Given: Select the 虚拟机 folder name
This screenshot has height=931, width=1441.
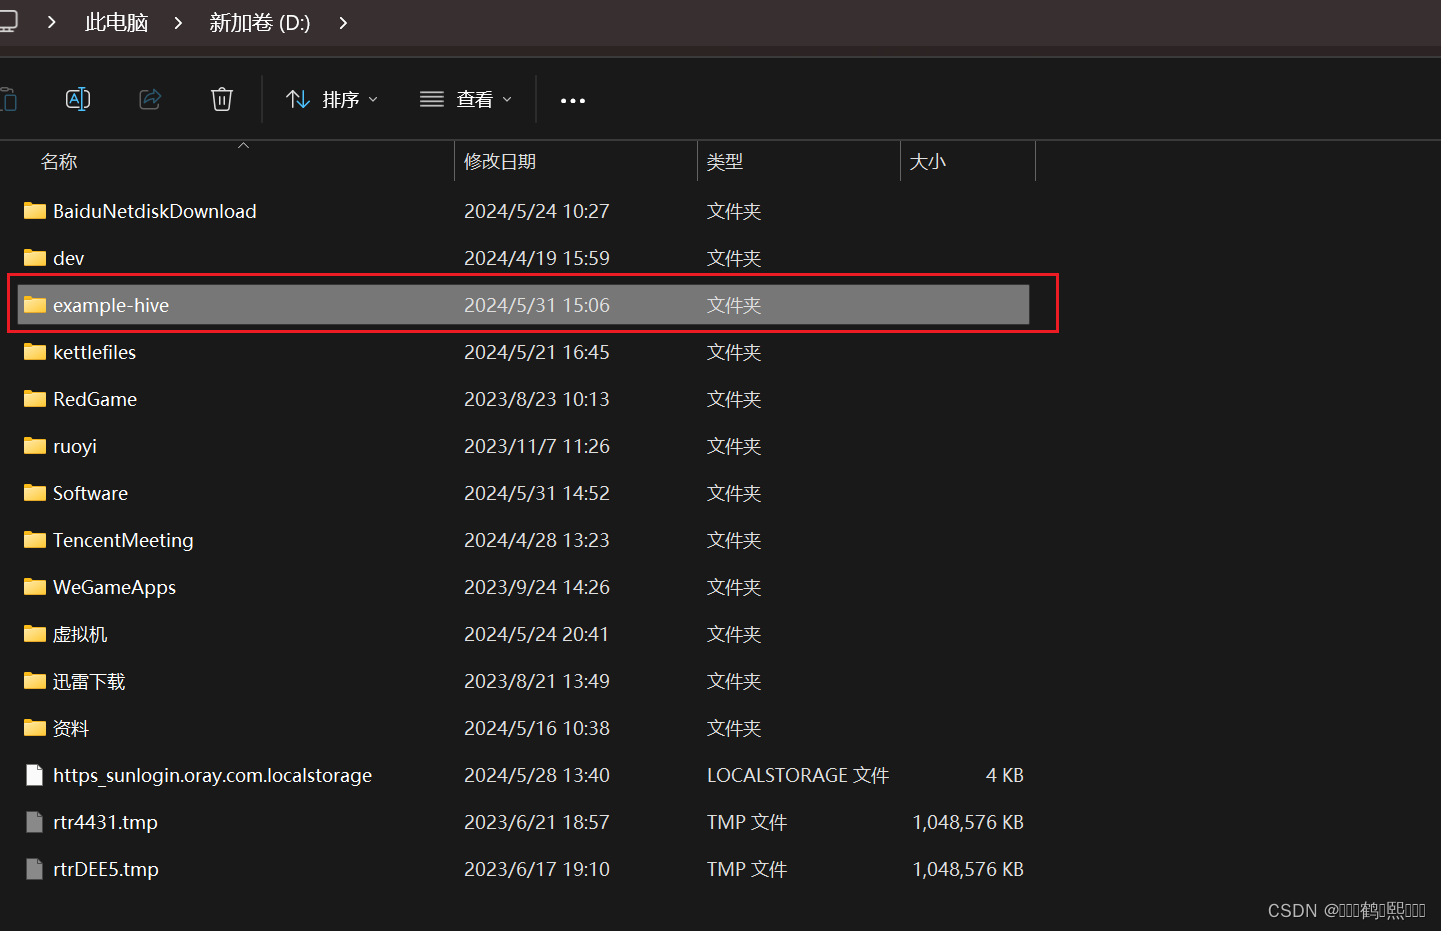Looking at the screenshot, I should pos(80,634).
